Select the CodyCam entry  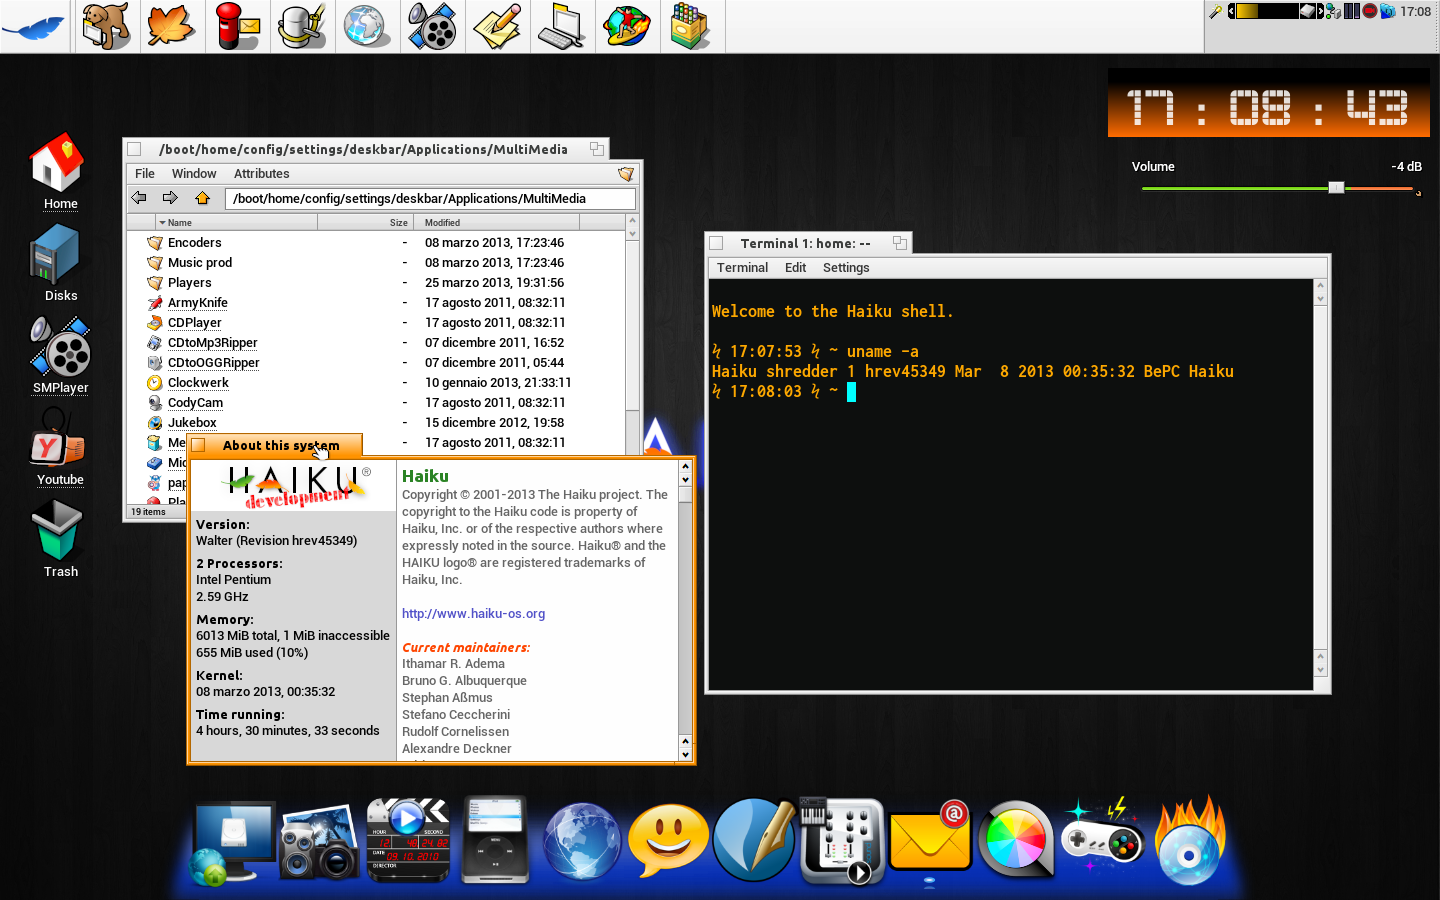(195, 403)
